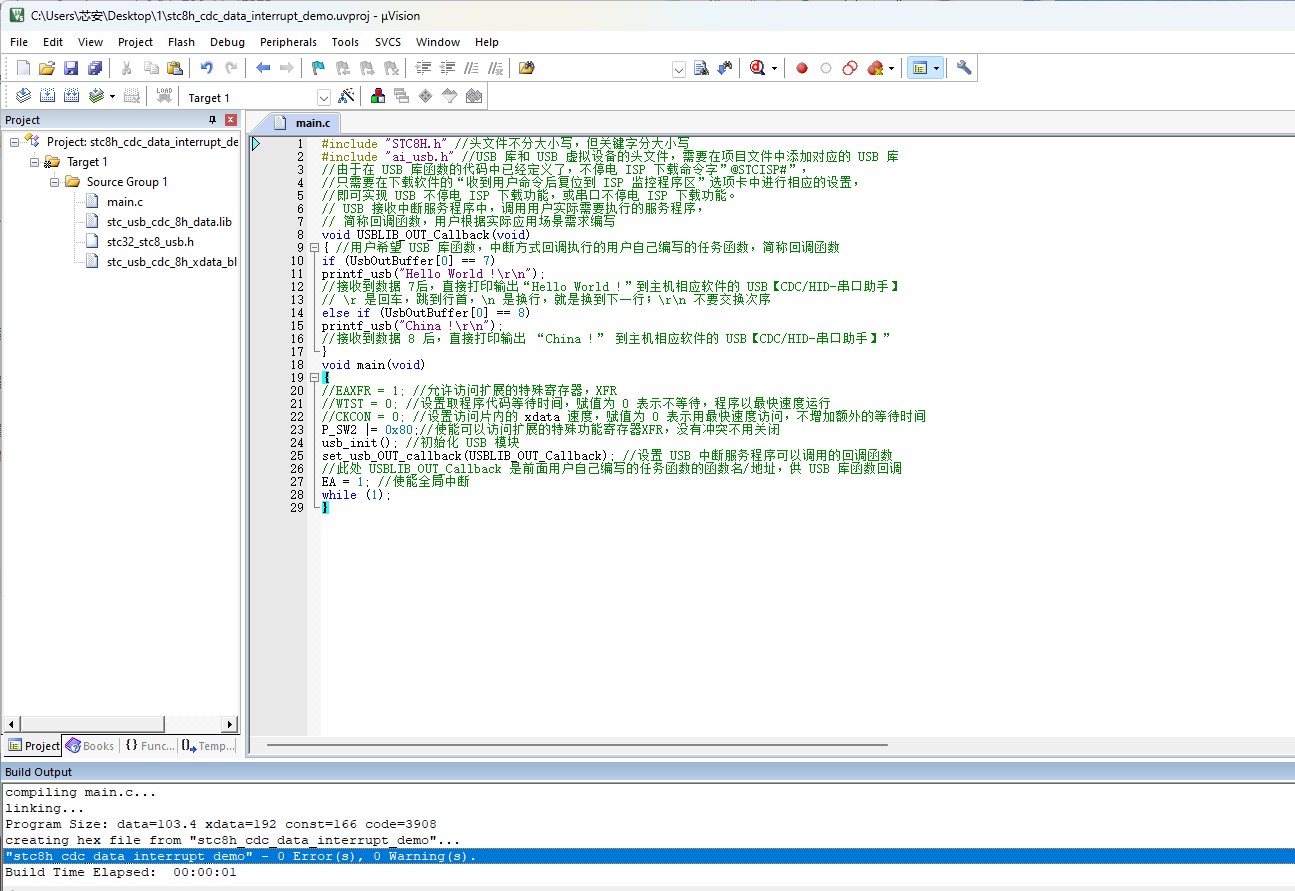
Task: Switch to the Books panel tab
Action: pyautogui.click(x=90, y=745)
